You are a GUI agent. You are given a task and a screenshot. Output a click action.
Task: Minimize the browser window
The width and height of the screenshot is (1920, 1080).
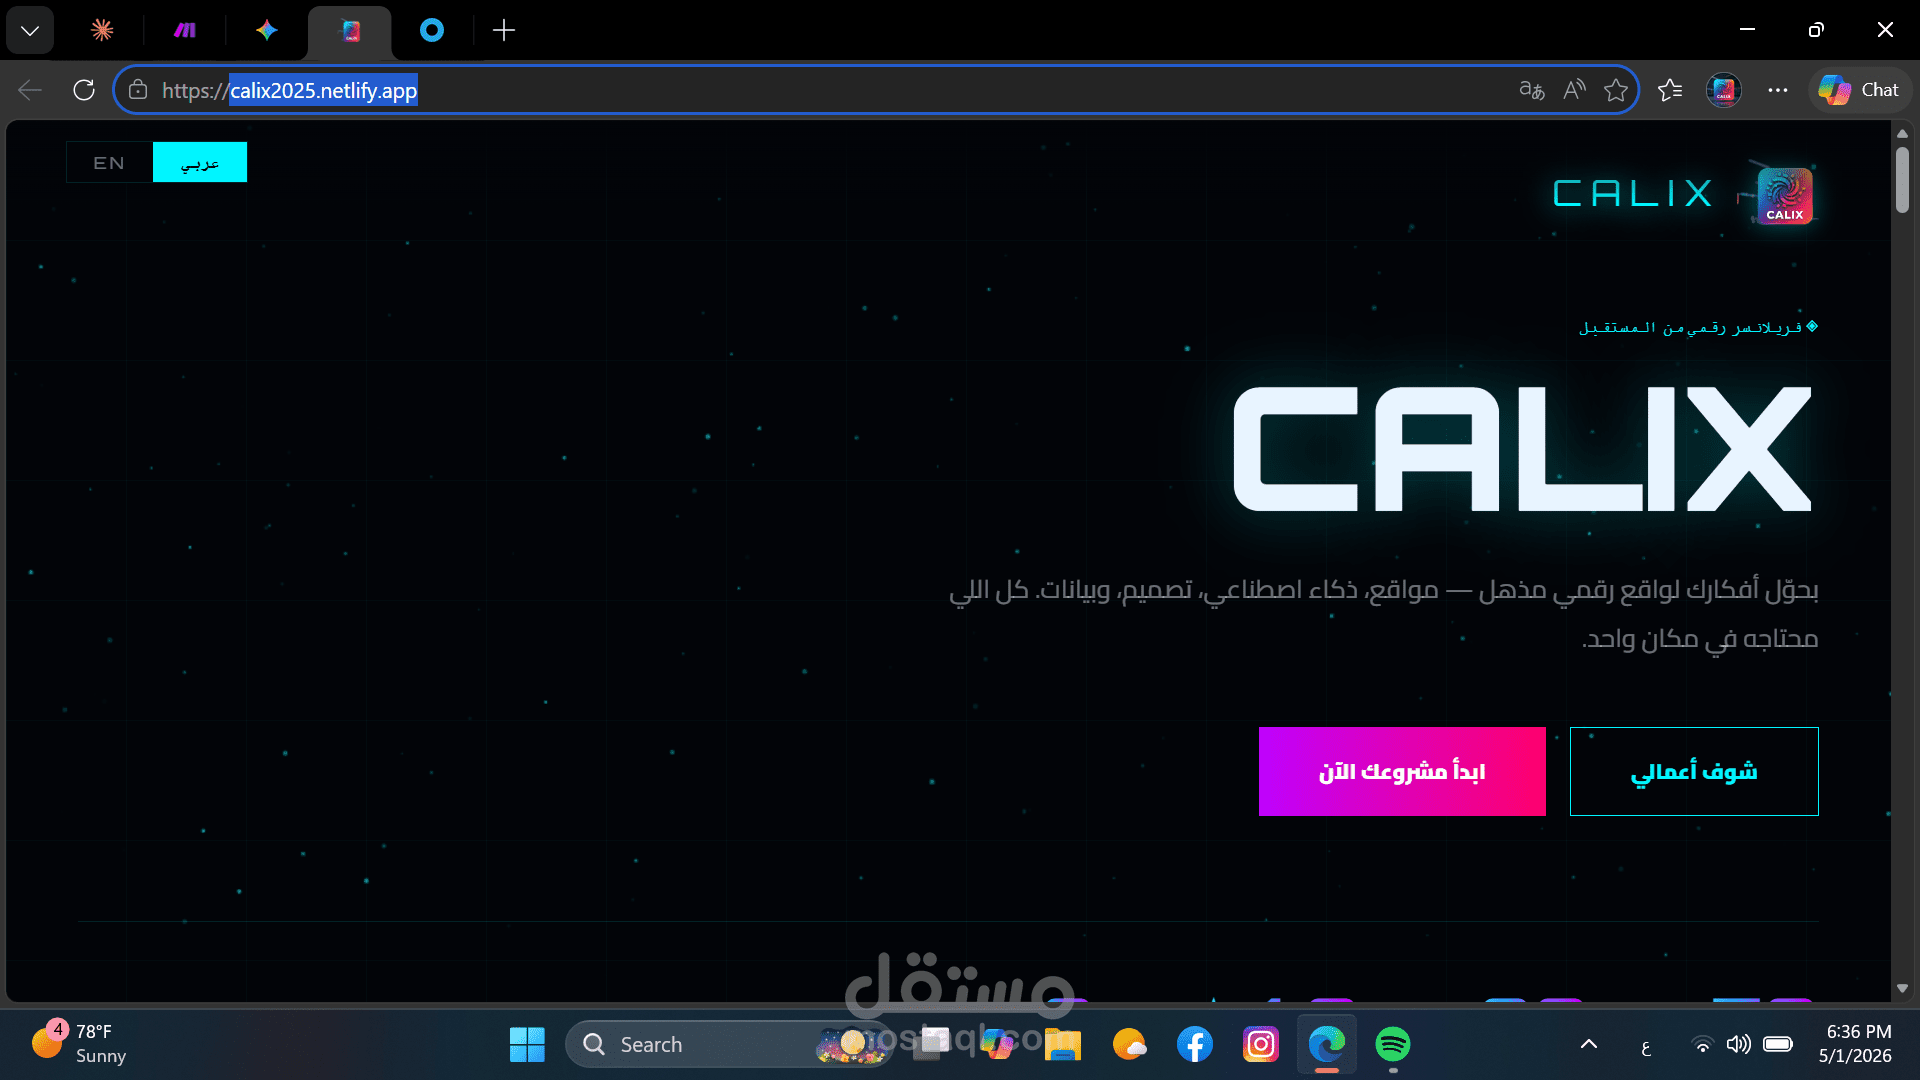click(x=1748, y=29)
